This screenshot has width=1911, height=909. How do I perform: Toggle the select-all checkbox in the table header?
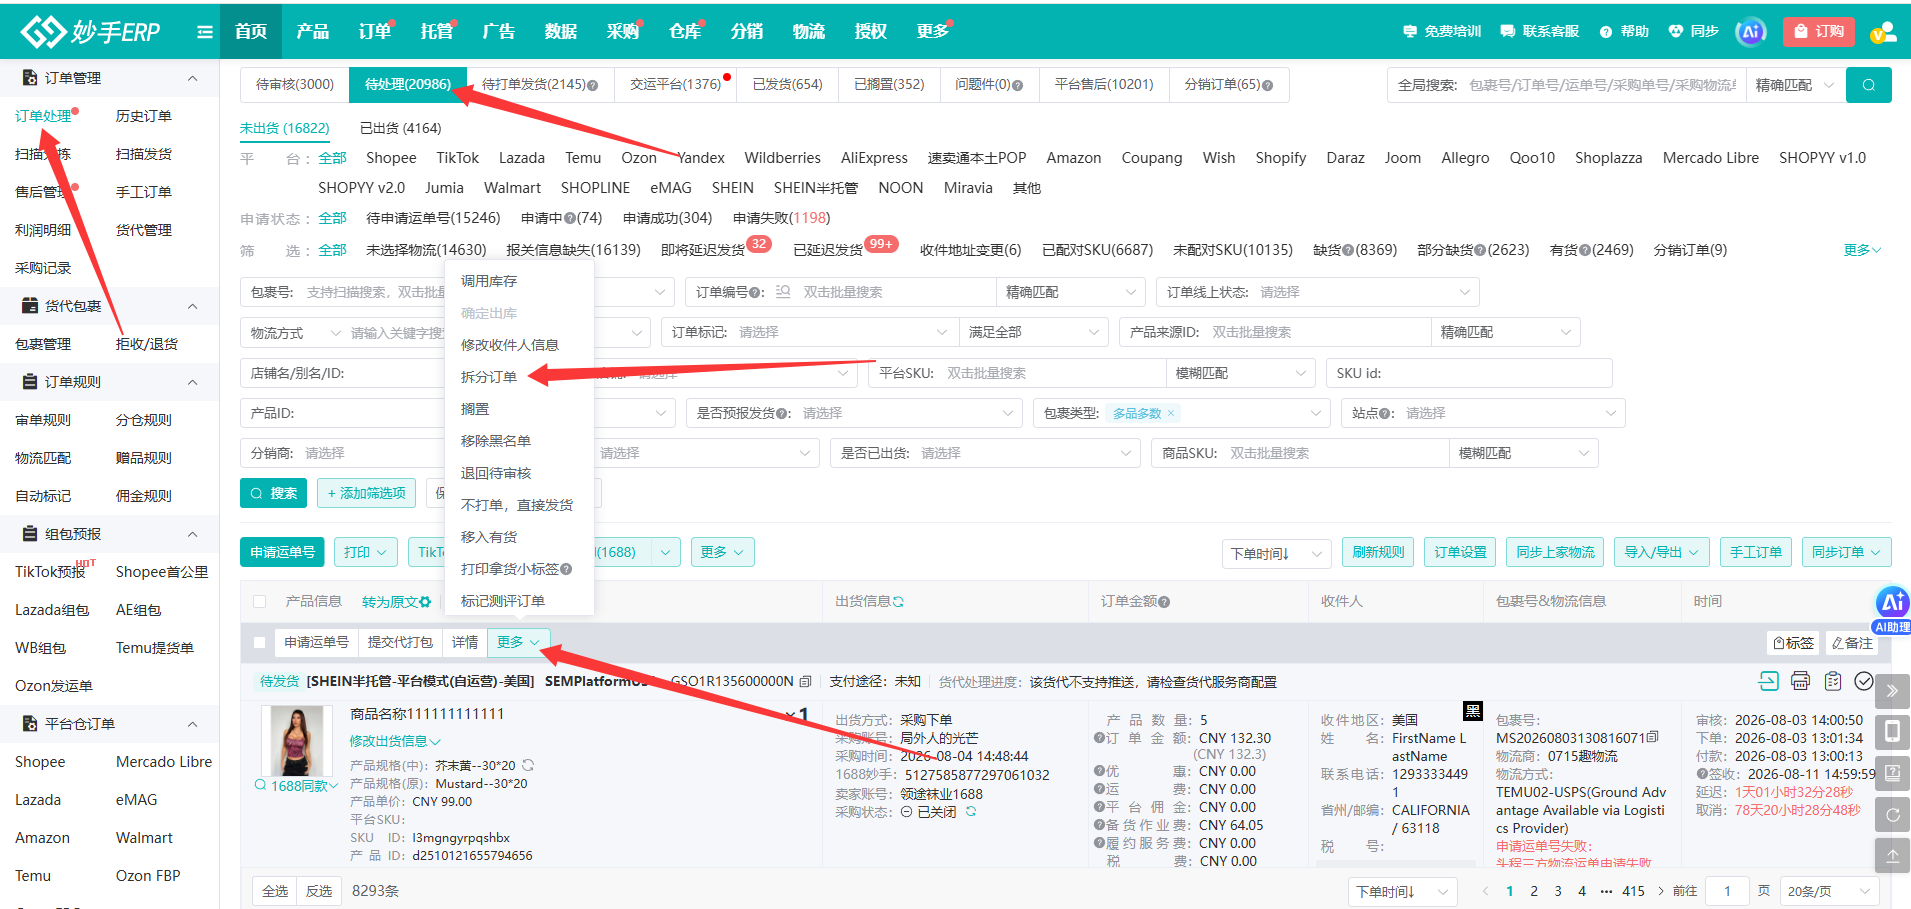(260, 602)
